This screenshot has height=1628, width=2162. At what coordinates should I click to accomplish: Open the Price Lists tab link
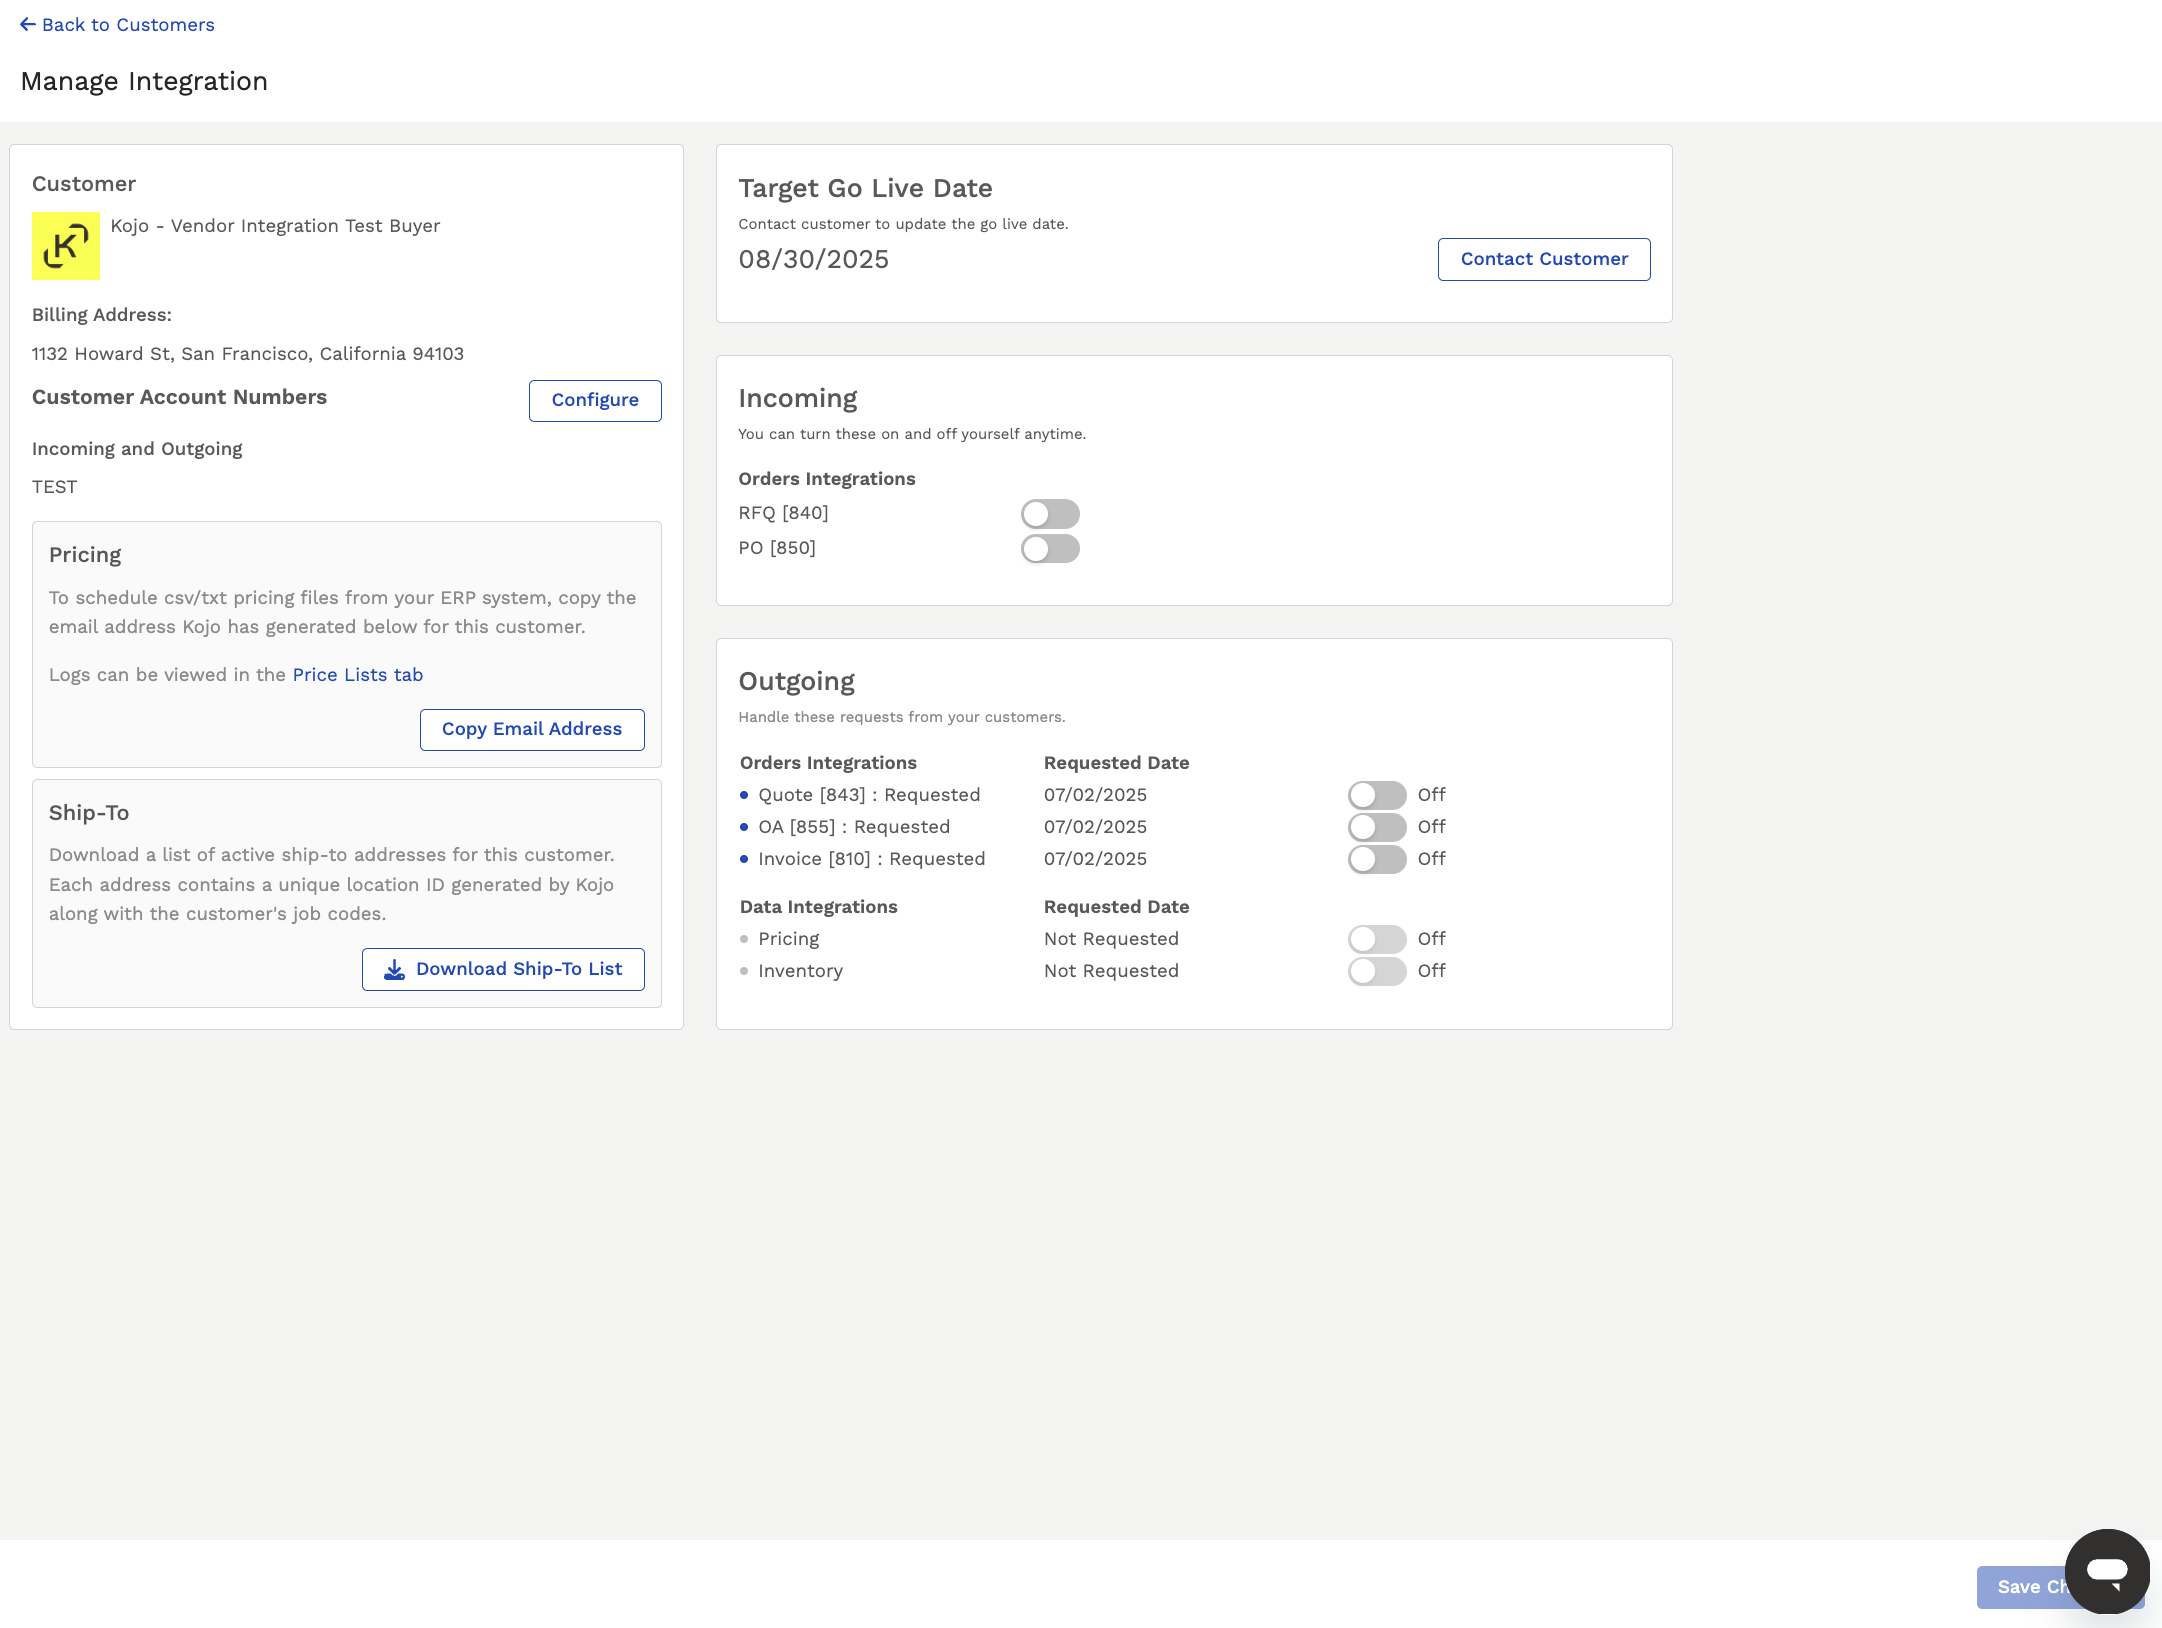point(358,675)
